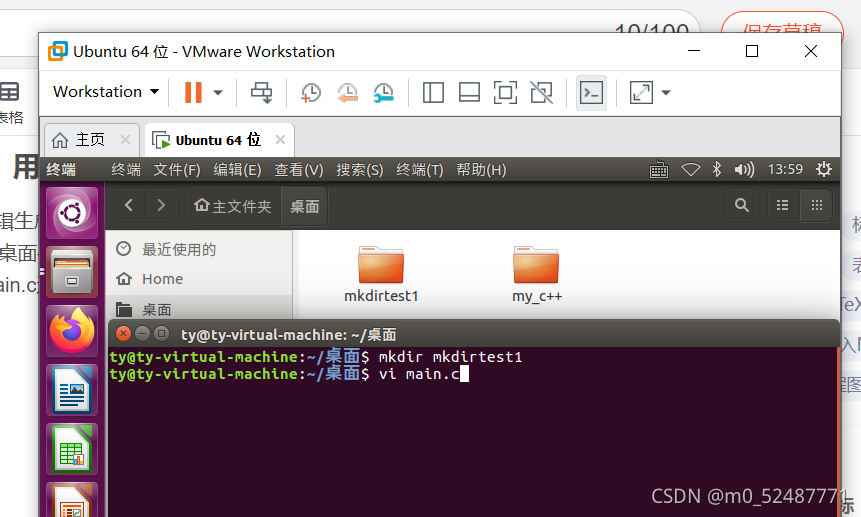Select the mkdirtest1 folder

point(381,274)
